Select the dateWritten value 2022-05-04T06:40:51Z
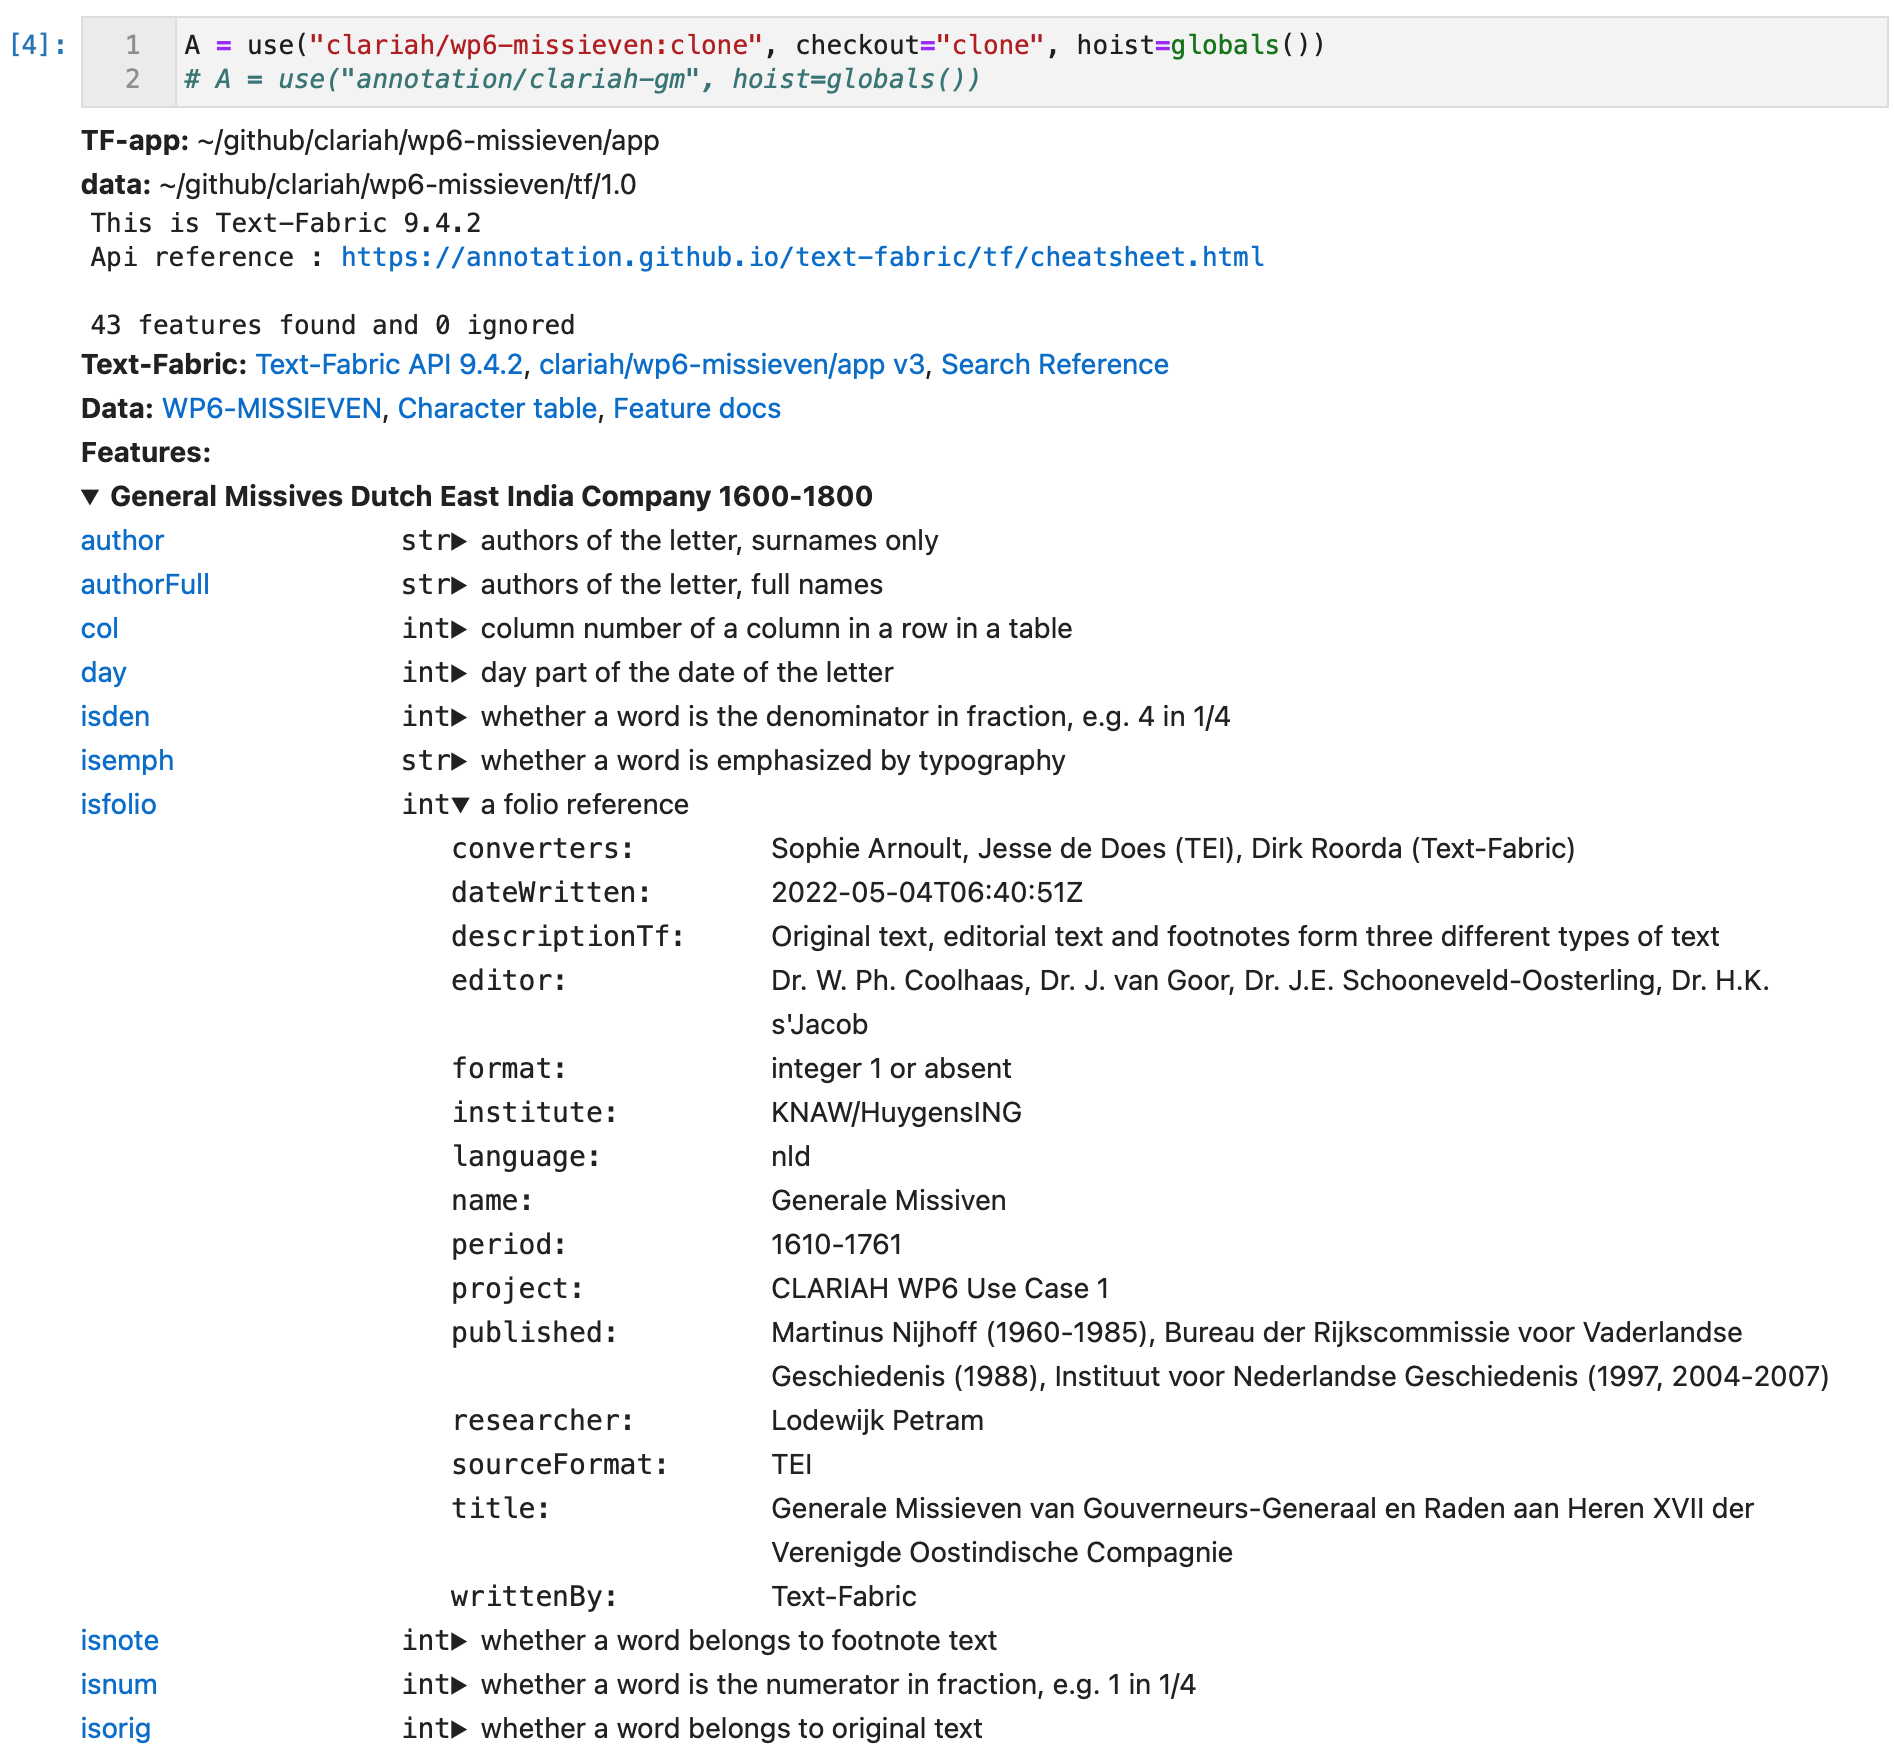 point(927,893)
